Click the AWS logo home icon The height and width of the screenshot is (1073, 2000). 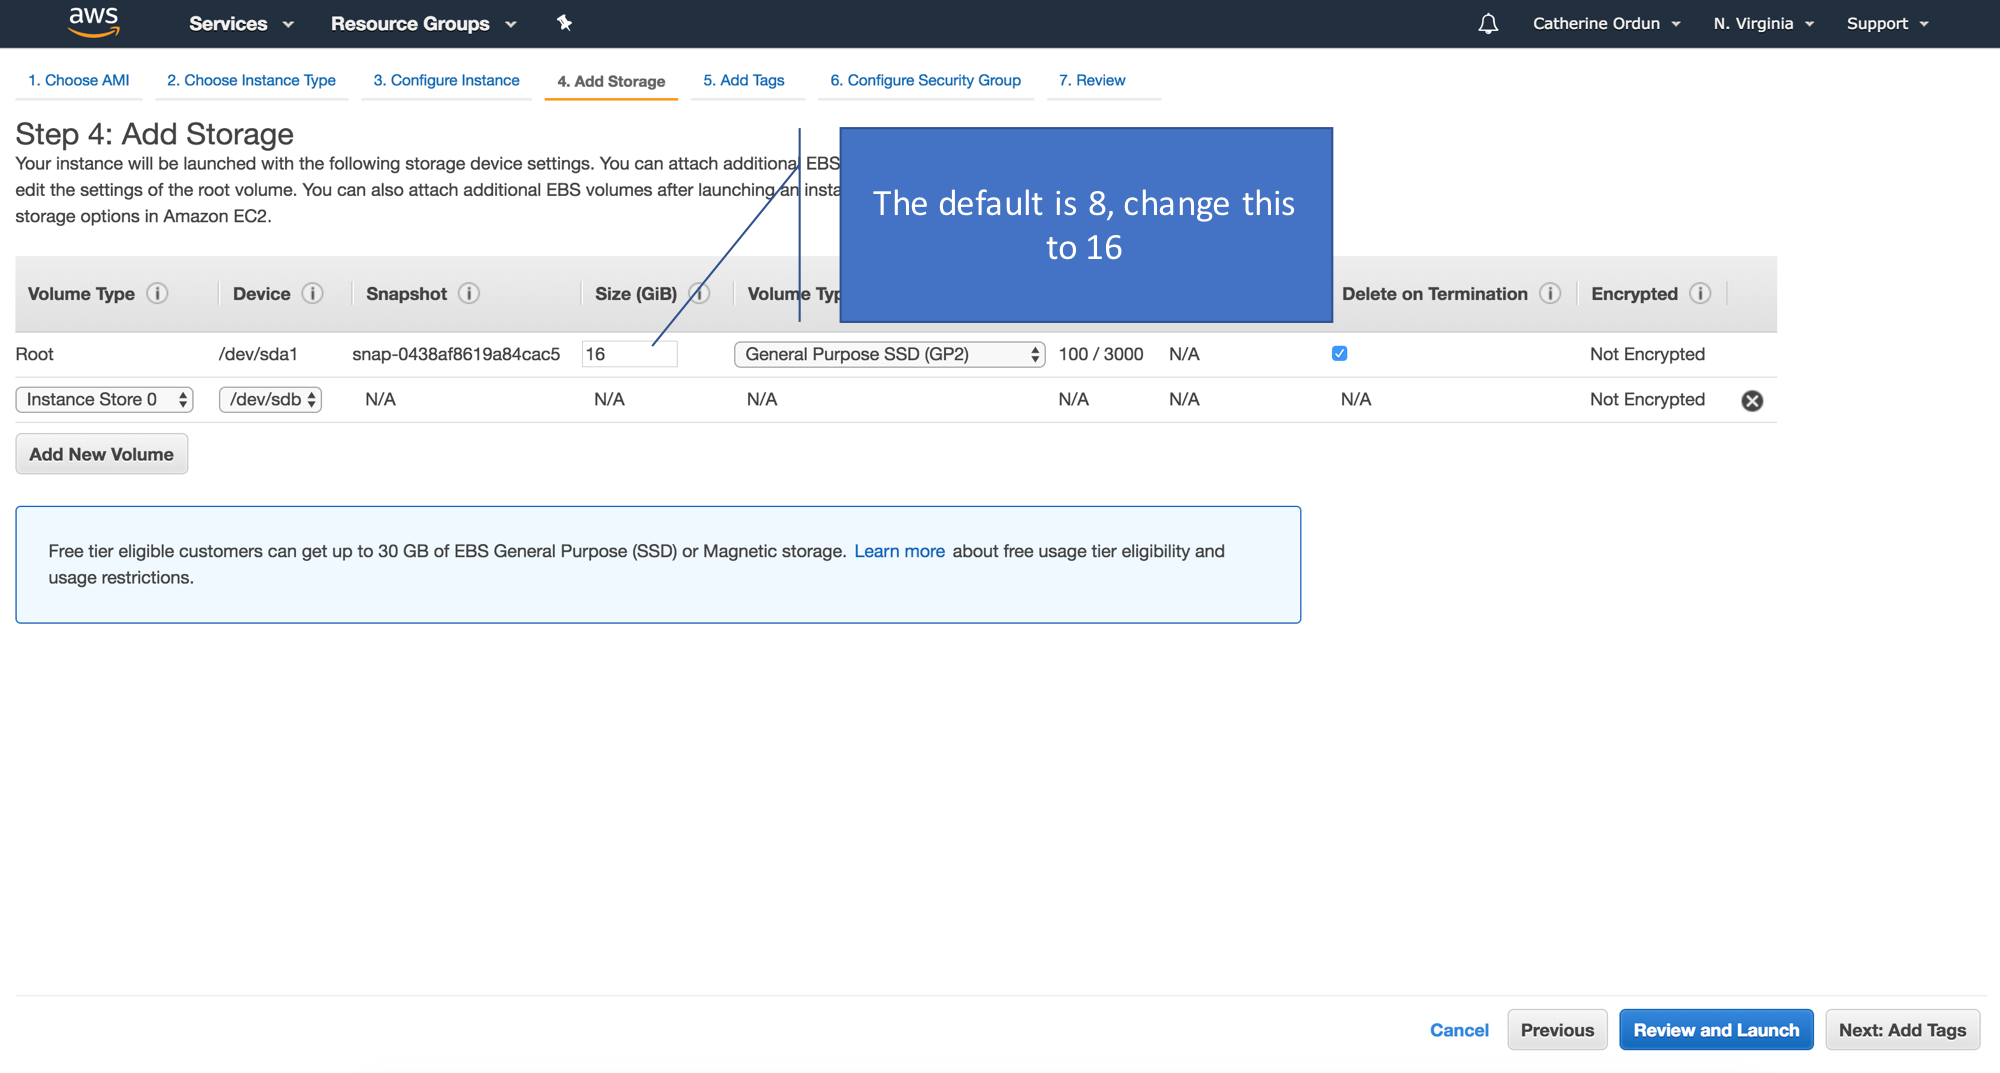click(x=93, y=22)
